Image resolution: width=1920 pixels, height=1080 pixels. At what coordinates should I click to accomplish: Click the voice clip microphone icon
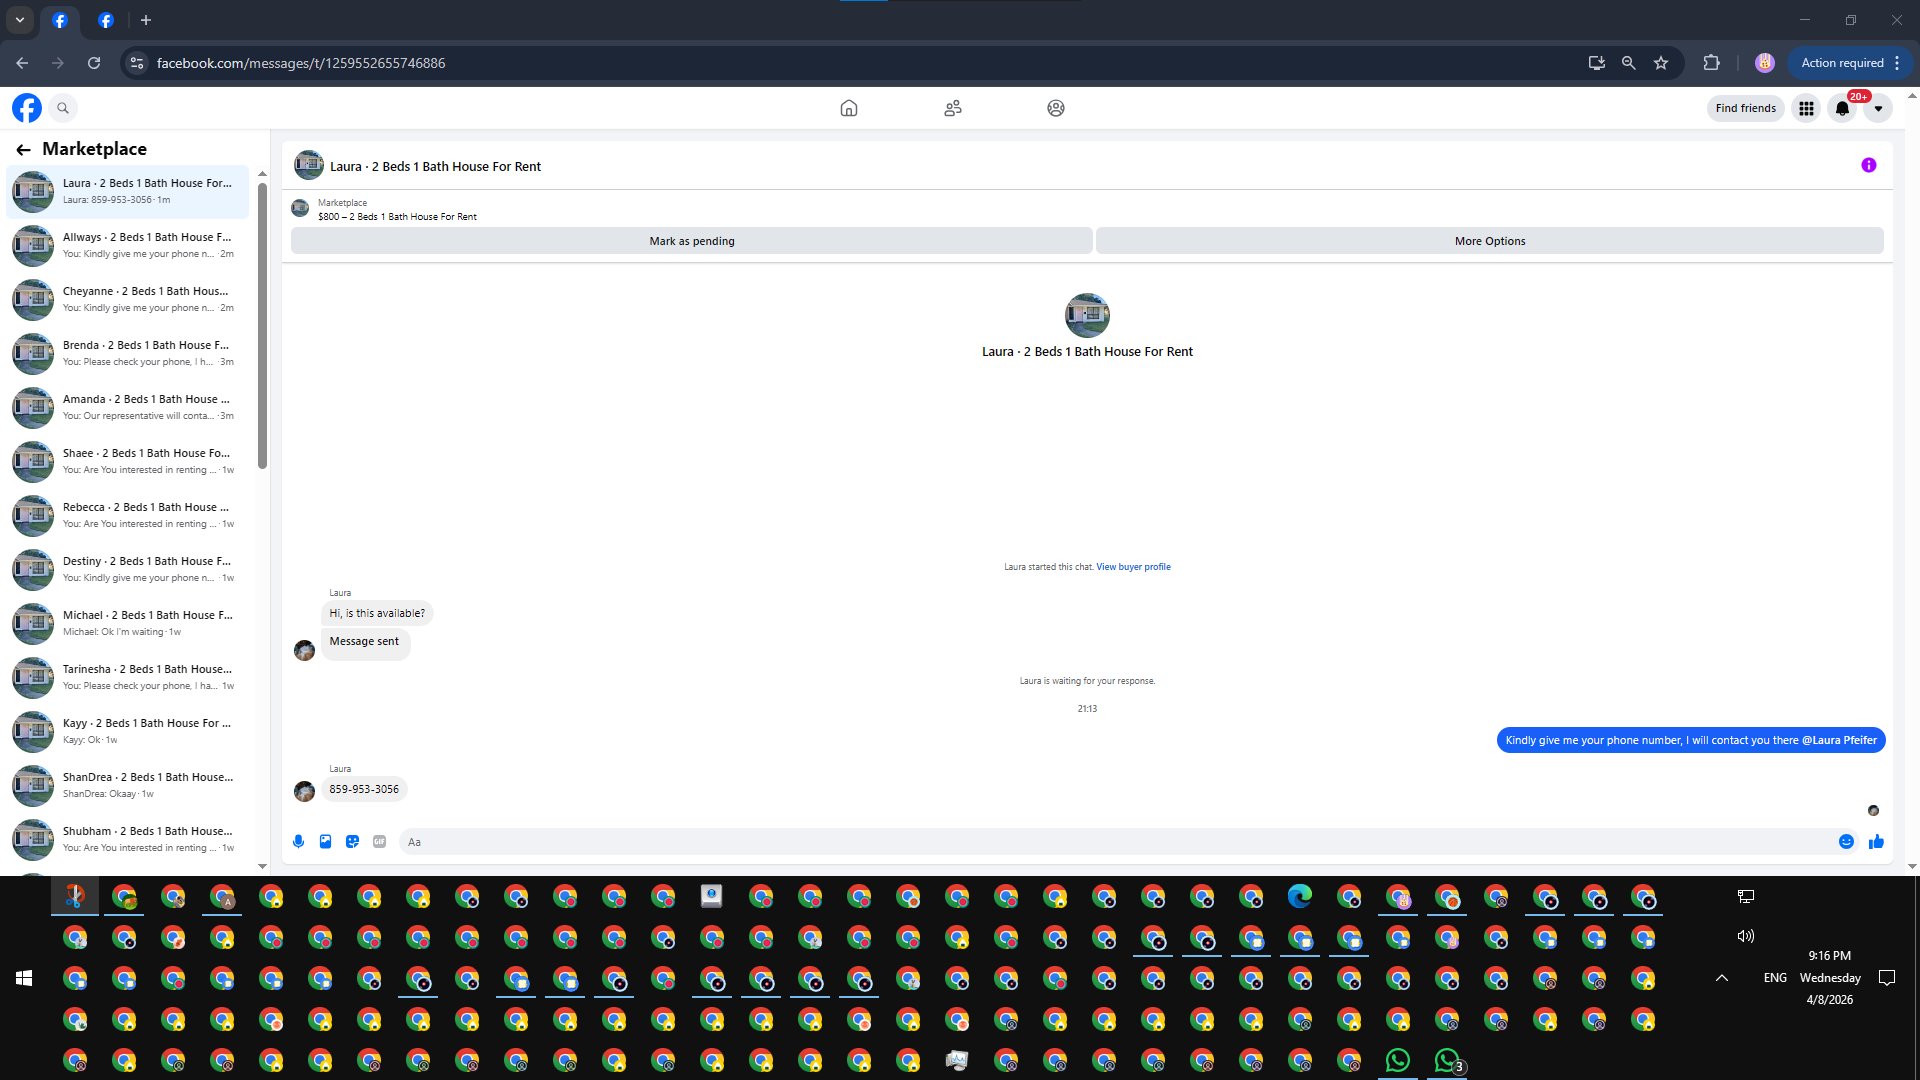tap(298, 842)
